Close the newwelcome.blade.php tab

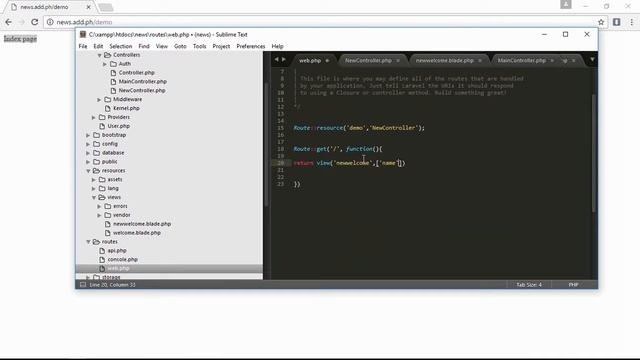pyautogui.click(x=480, y=60)
